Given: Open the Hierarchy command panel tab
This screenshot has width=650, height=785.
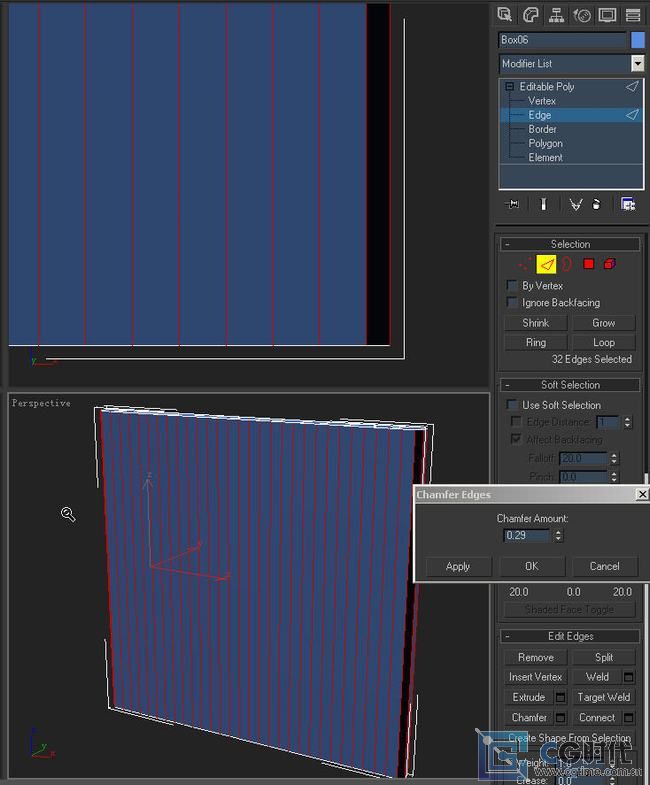Looking at the screenshot, I should [x=556, y=15].
